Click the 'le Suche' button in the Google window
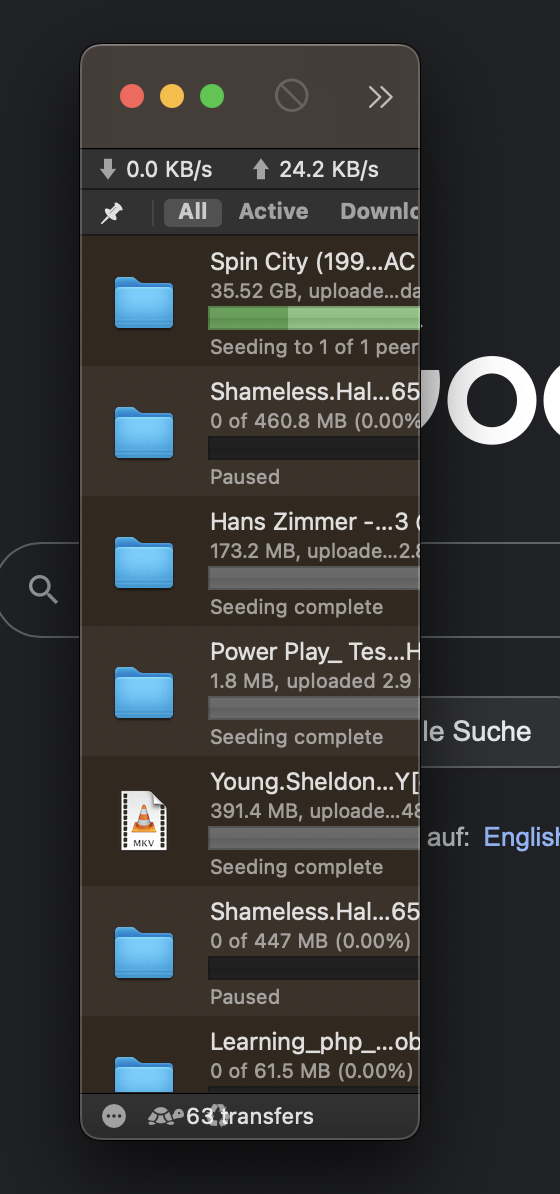The width and height of the screenshot is (560, 1194). pyautogui.click(x=489, y=731)
